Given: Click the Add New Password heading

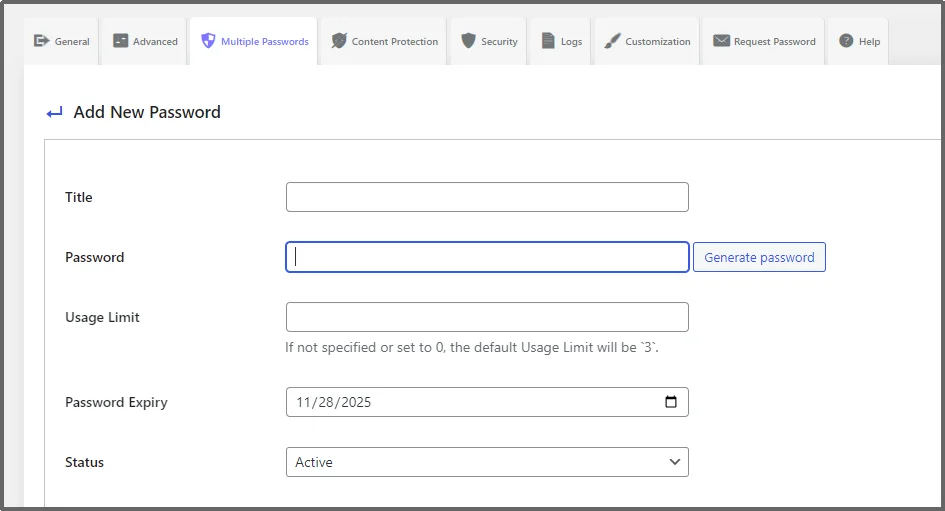Looking at the screenshot, I should click(x=147, y=112).
